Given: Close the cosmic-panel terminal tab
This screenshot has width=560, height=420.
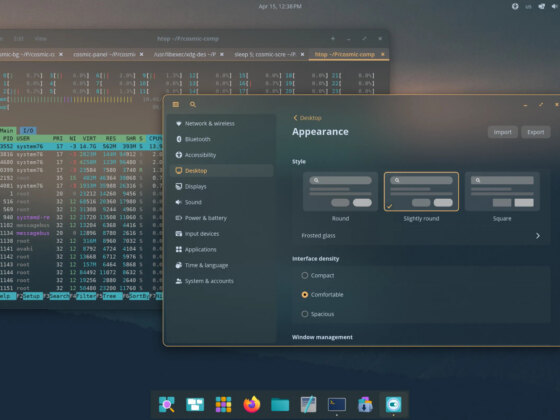Looking at the screenshot, I should pos(141,54).
